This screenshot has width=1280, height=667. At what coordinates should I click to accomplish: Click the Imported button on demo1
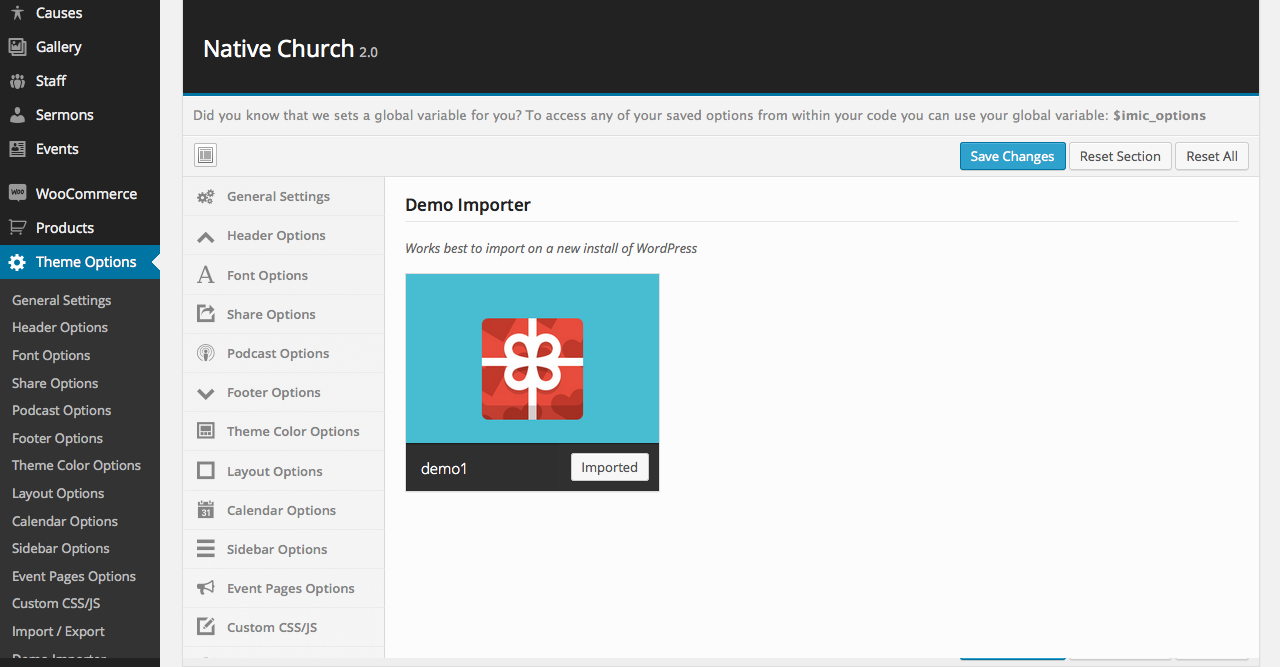click(x=609, y=467)
